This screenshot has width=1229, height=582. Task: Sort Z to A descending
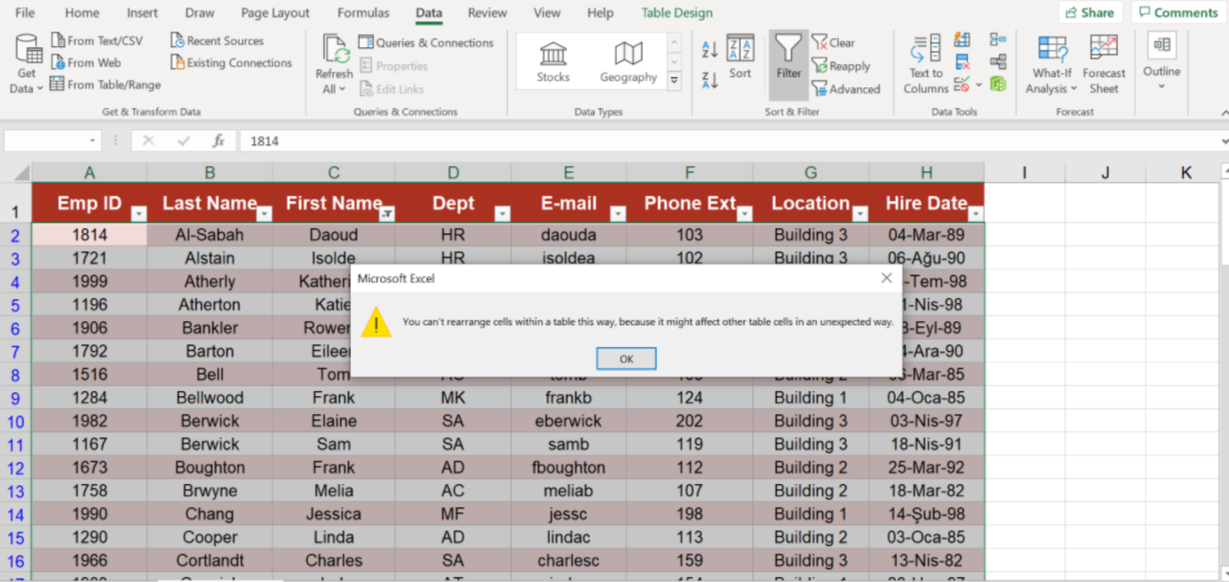click(x=710, y=80)
